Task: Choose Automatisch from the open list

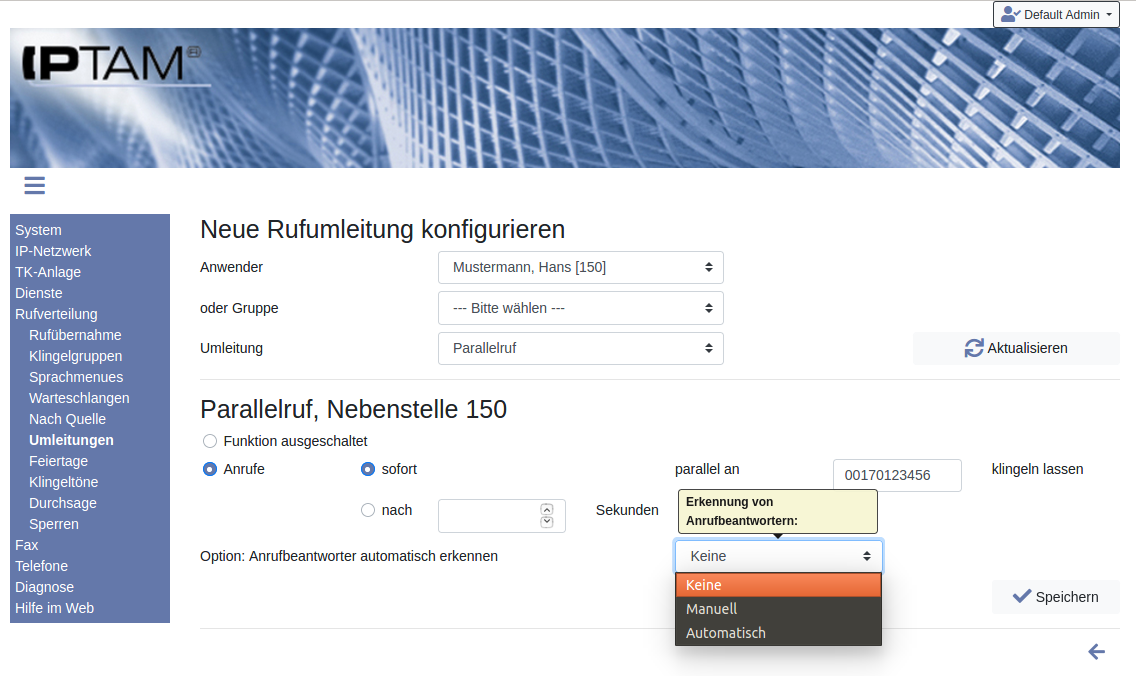Action: [726, 633]
